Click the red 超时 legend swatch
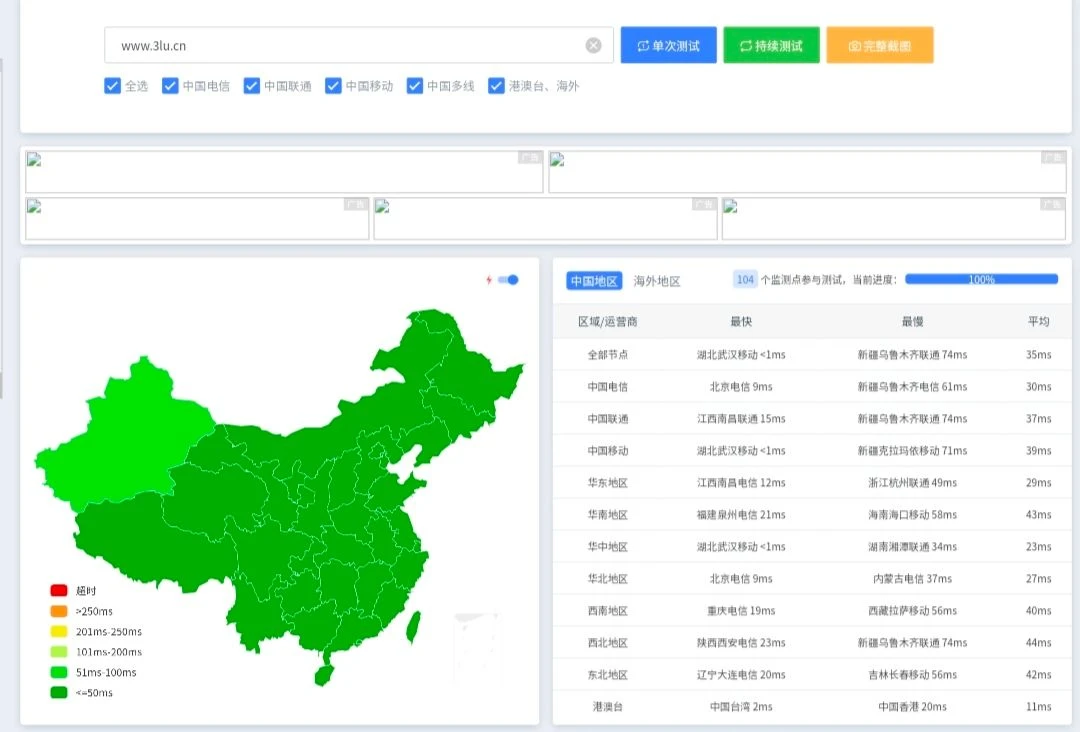Image resolution: width=1080 pixels, height=732 pixels. pos(59,590)
